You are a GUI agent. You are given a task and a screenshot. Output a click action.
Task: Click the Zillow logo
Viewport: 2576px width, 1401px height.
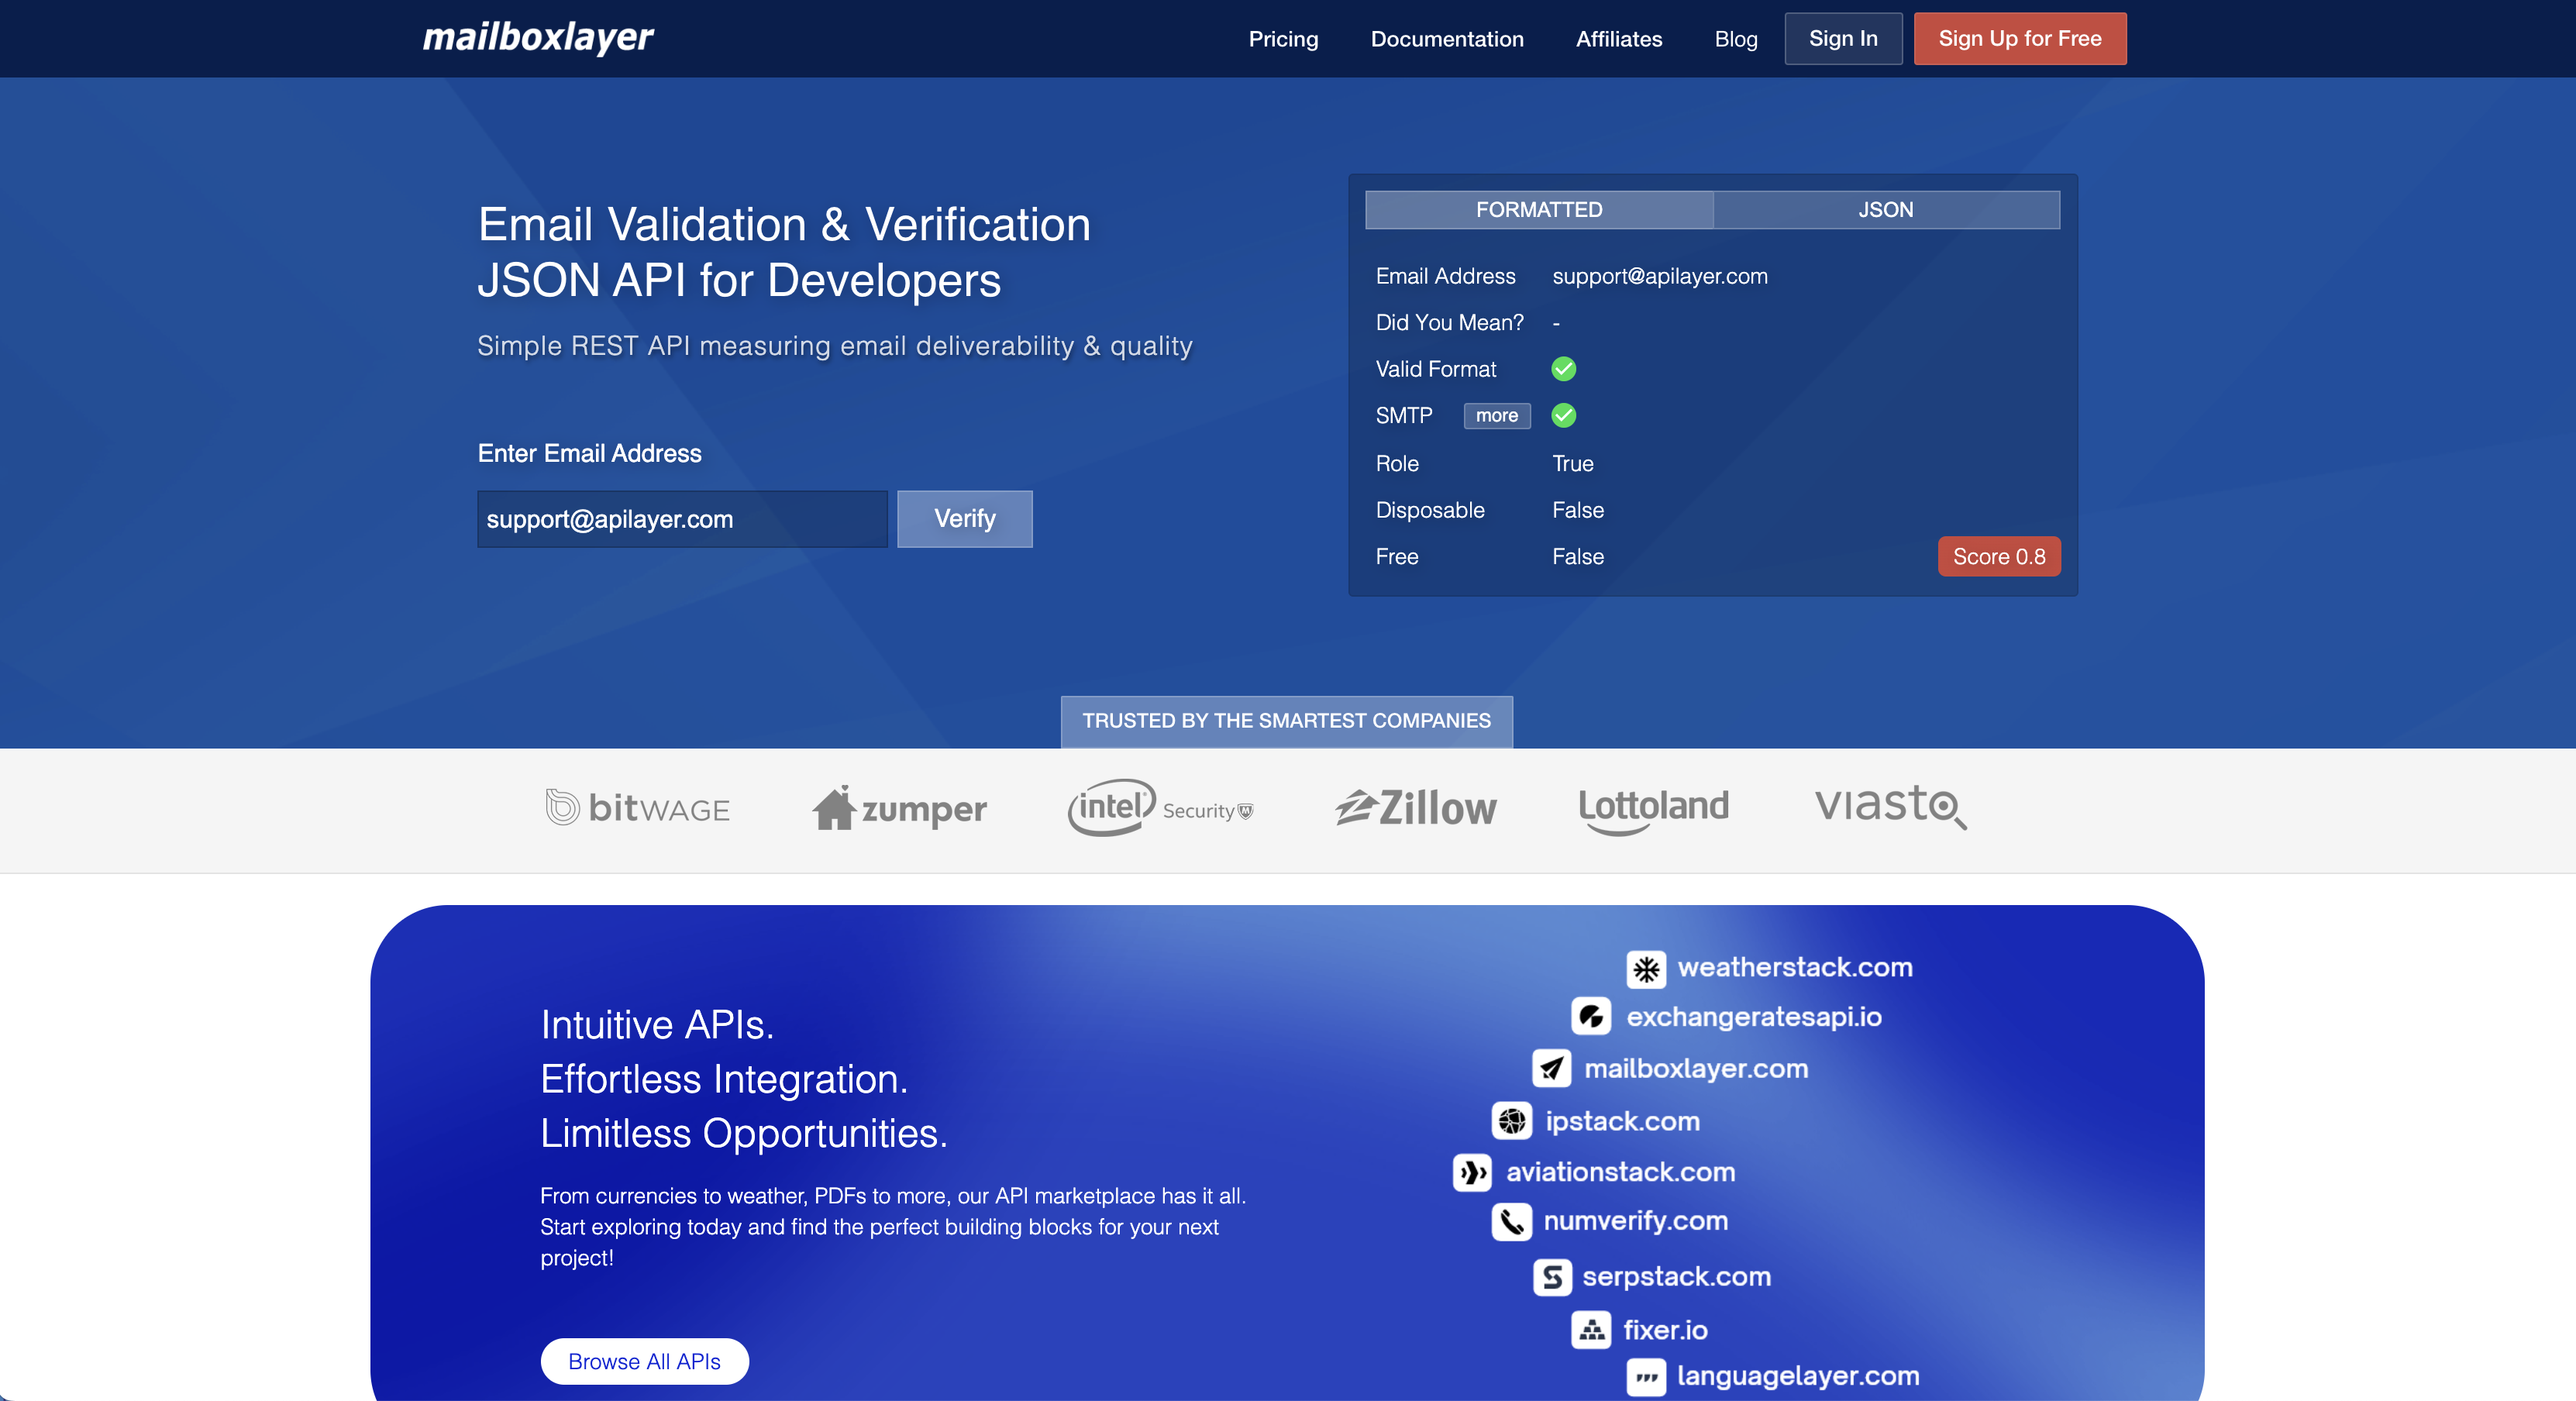tap(1416, 808)
